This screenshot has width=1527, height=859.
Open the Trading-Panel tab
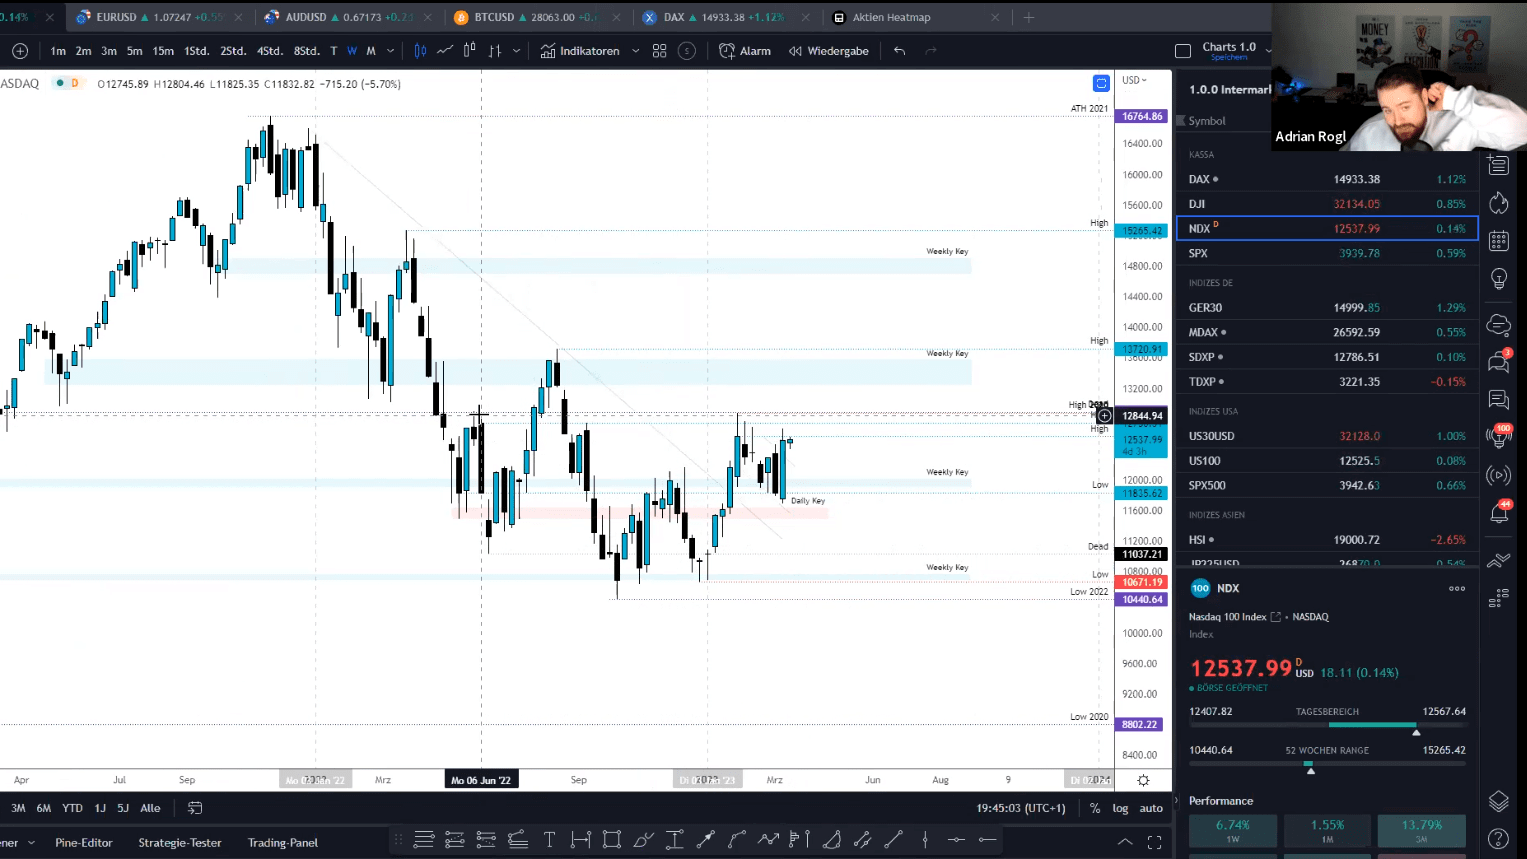(283, 843)
